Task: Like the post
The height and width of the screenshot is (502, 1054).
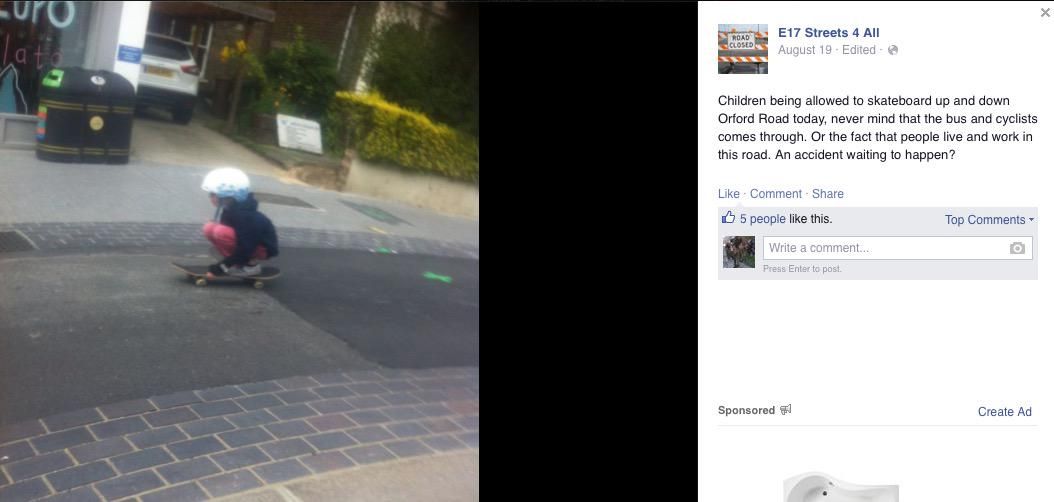Action: 729,194
